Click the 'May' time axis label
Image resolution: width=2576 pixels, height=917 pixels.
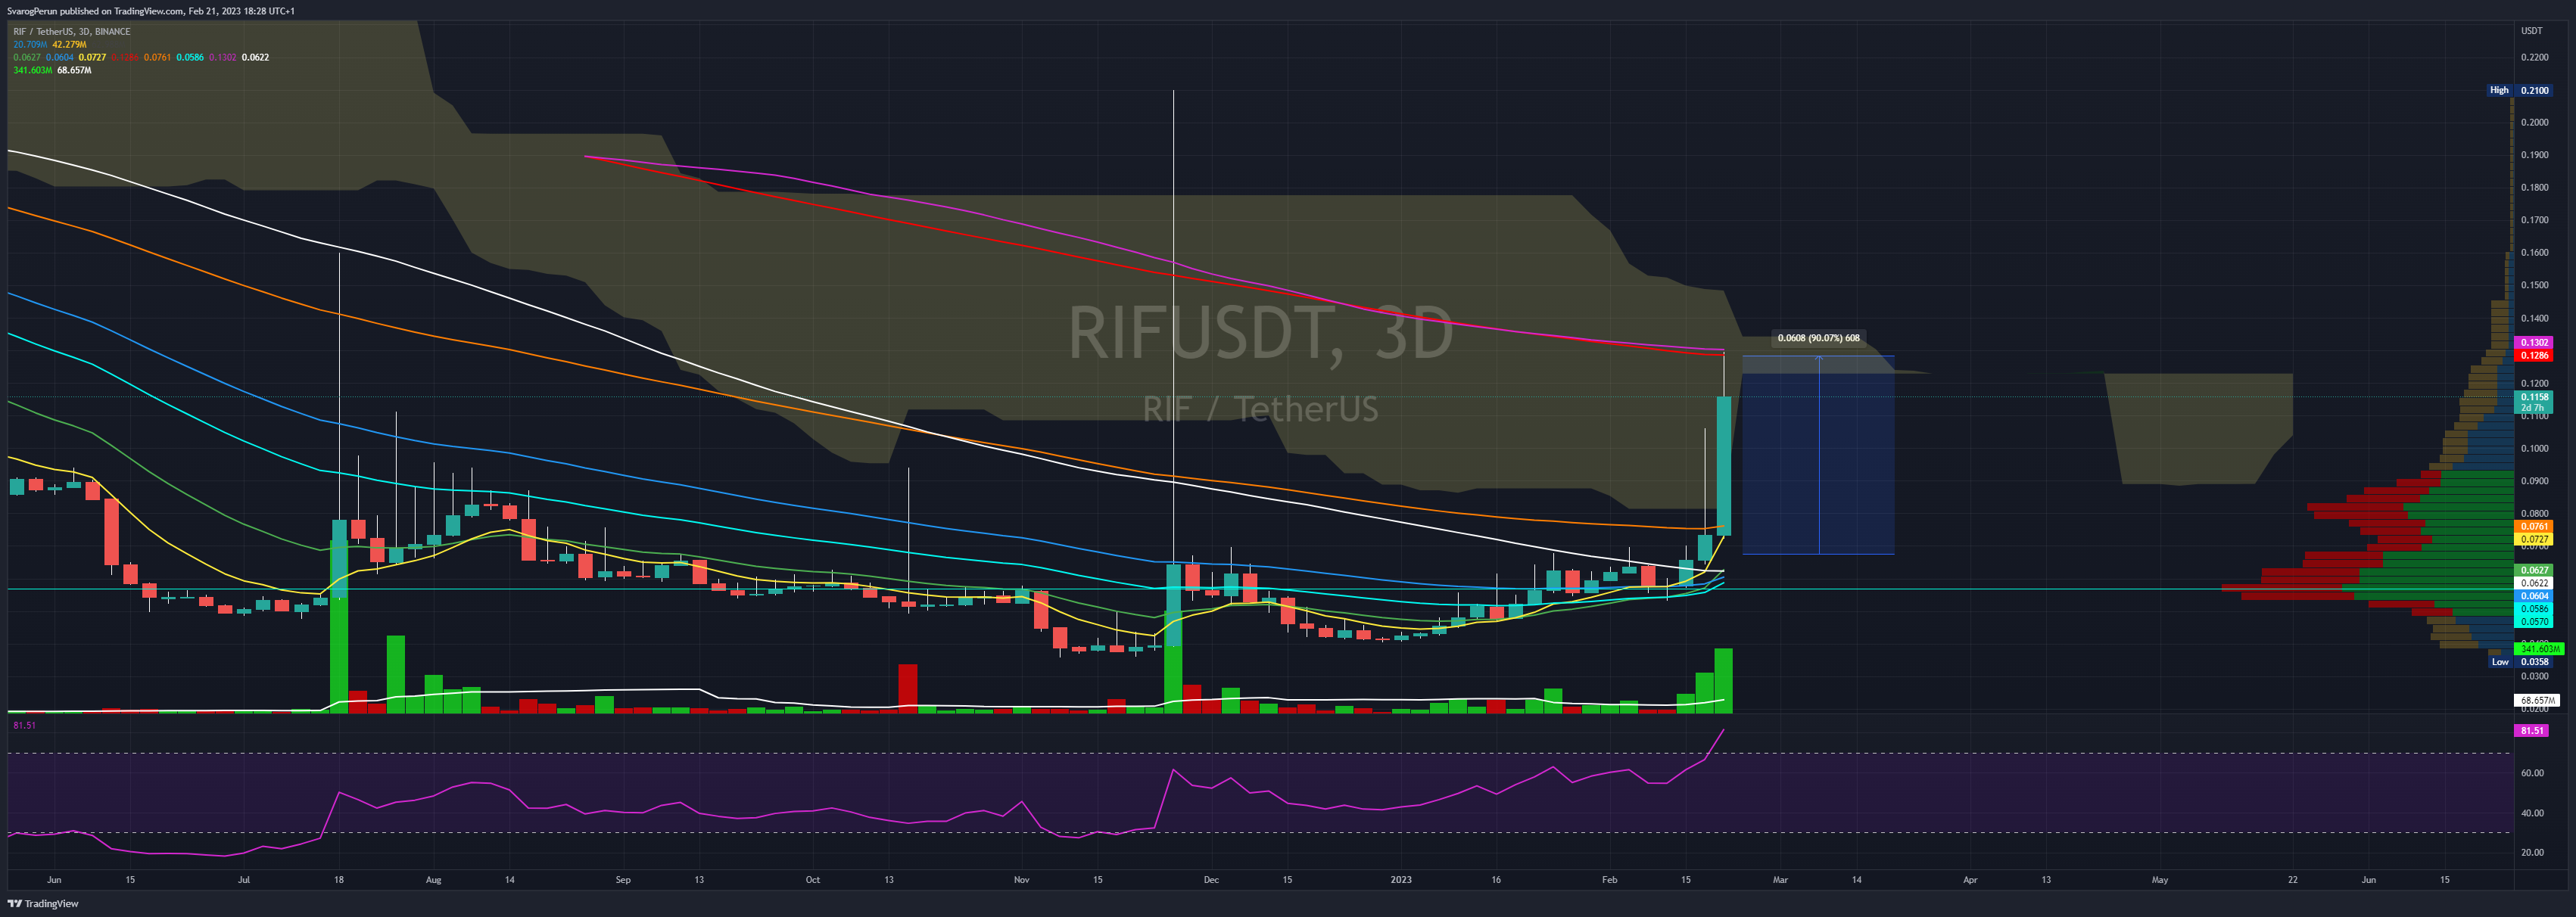click(x=2160, y=881)
